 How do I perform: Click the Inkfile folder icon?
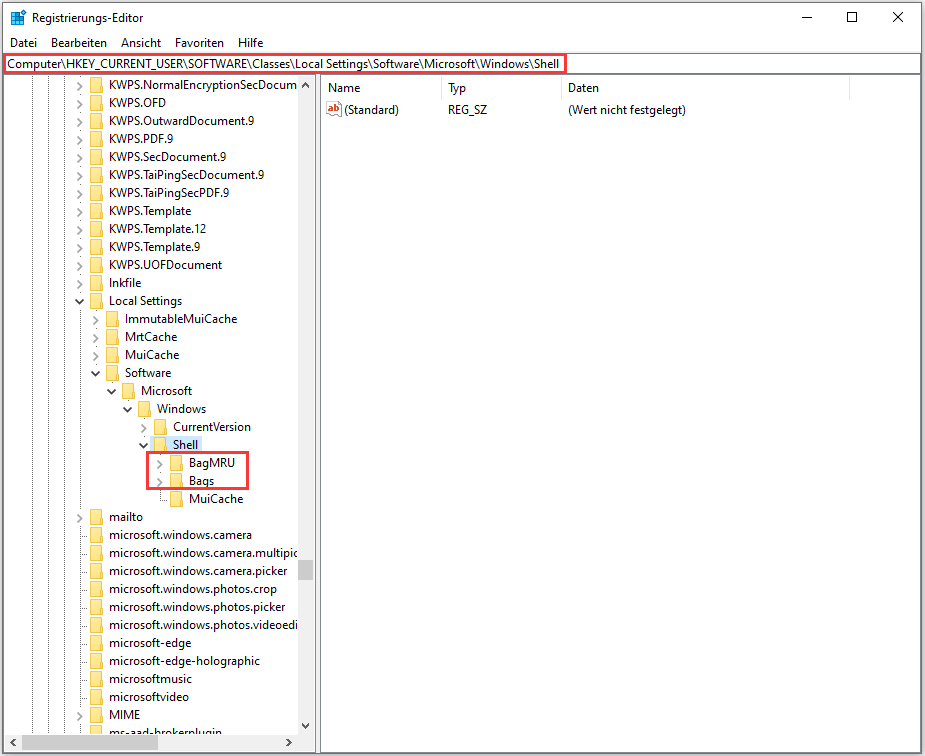(x=96, y=283)
